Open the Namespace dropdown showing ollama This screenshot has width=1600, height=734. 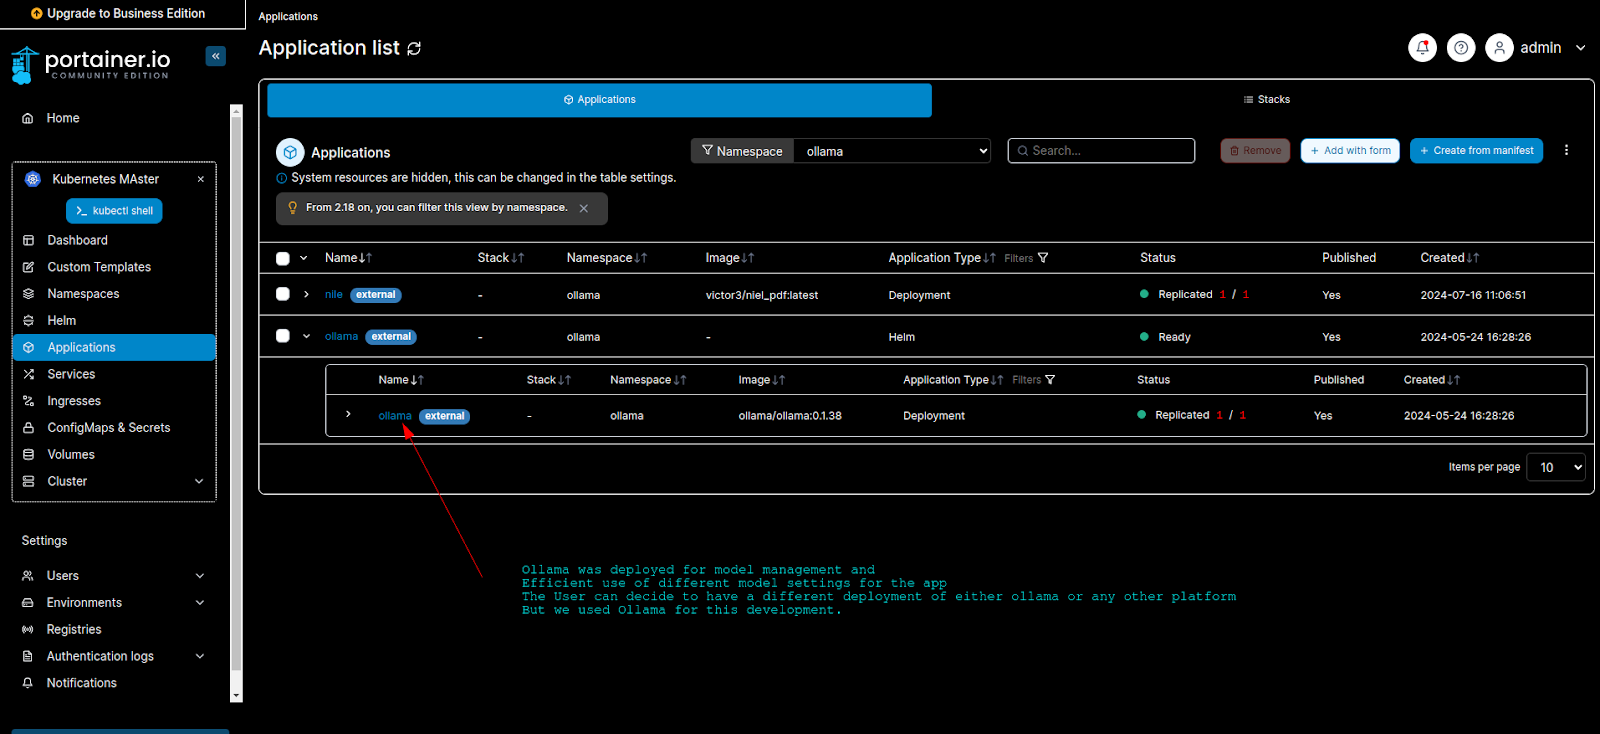point(892,151)
